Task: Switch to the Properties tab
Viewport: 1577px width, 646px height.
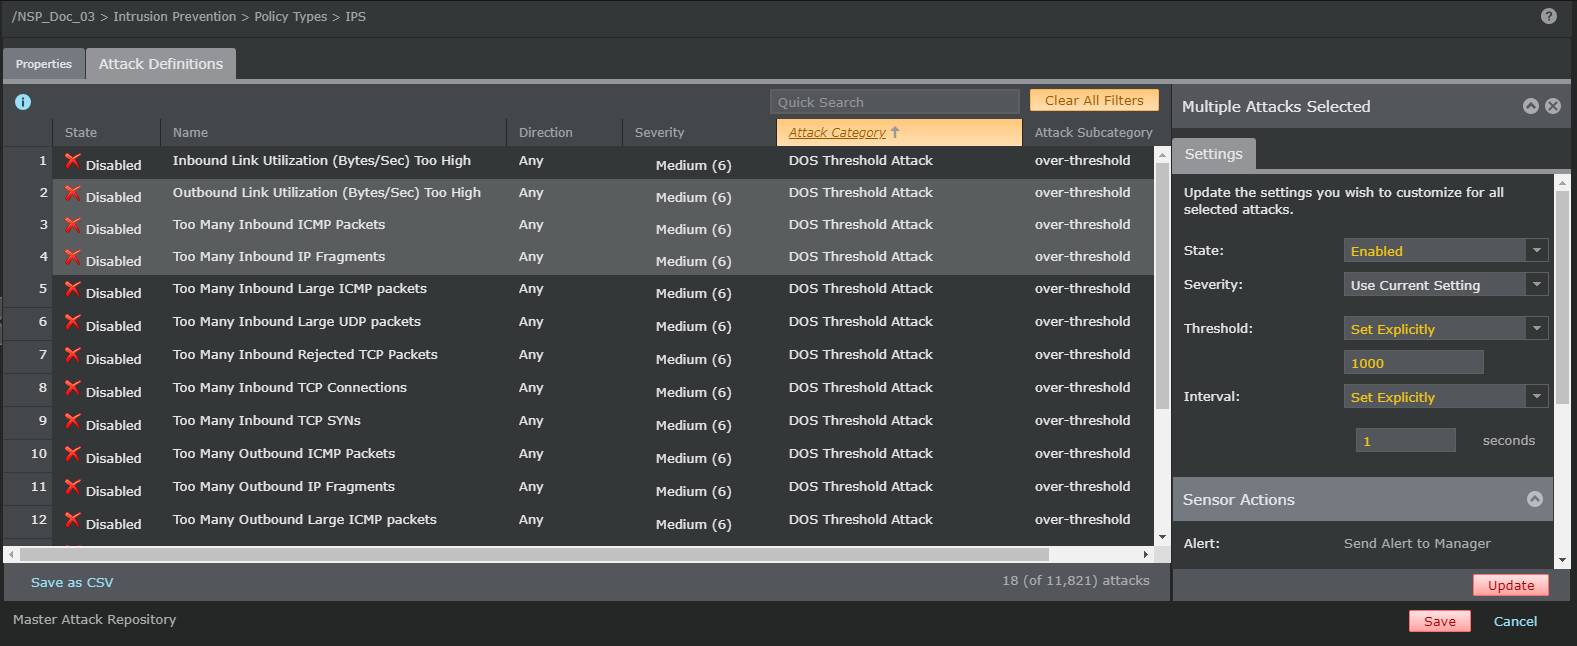Action: (44, 64)
